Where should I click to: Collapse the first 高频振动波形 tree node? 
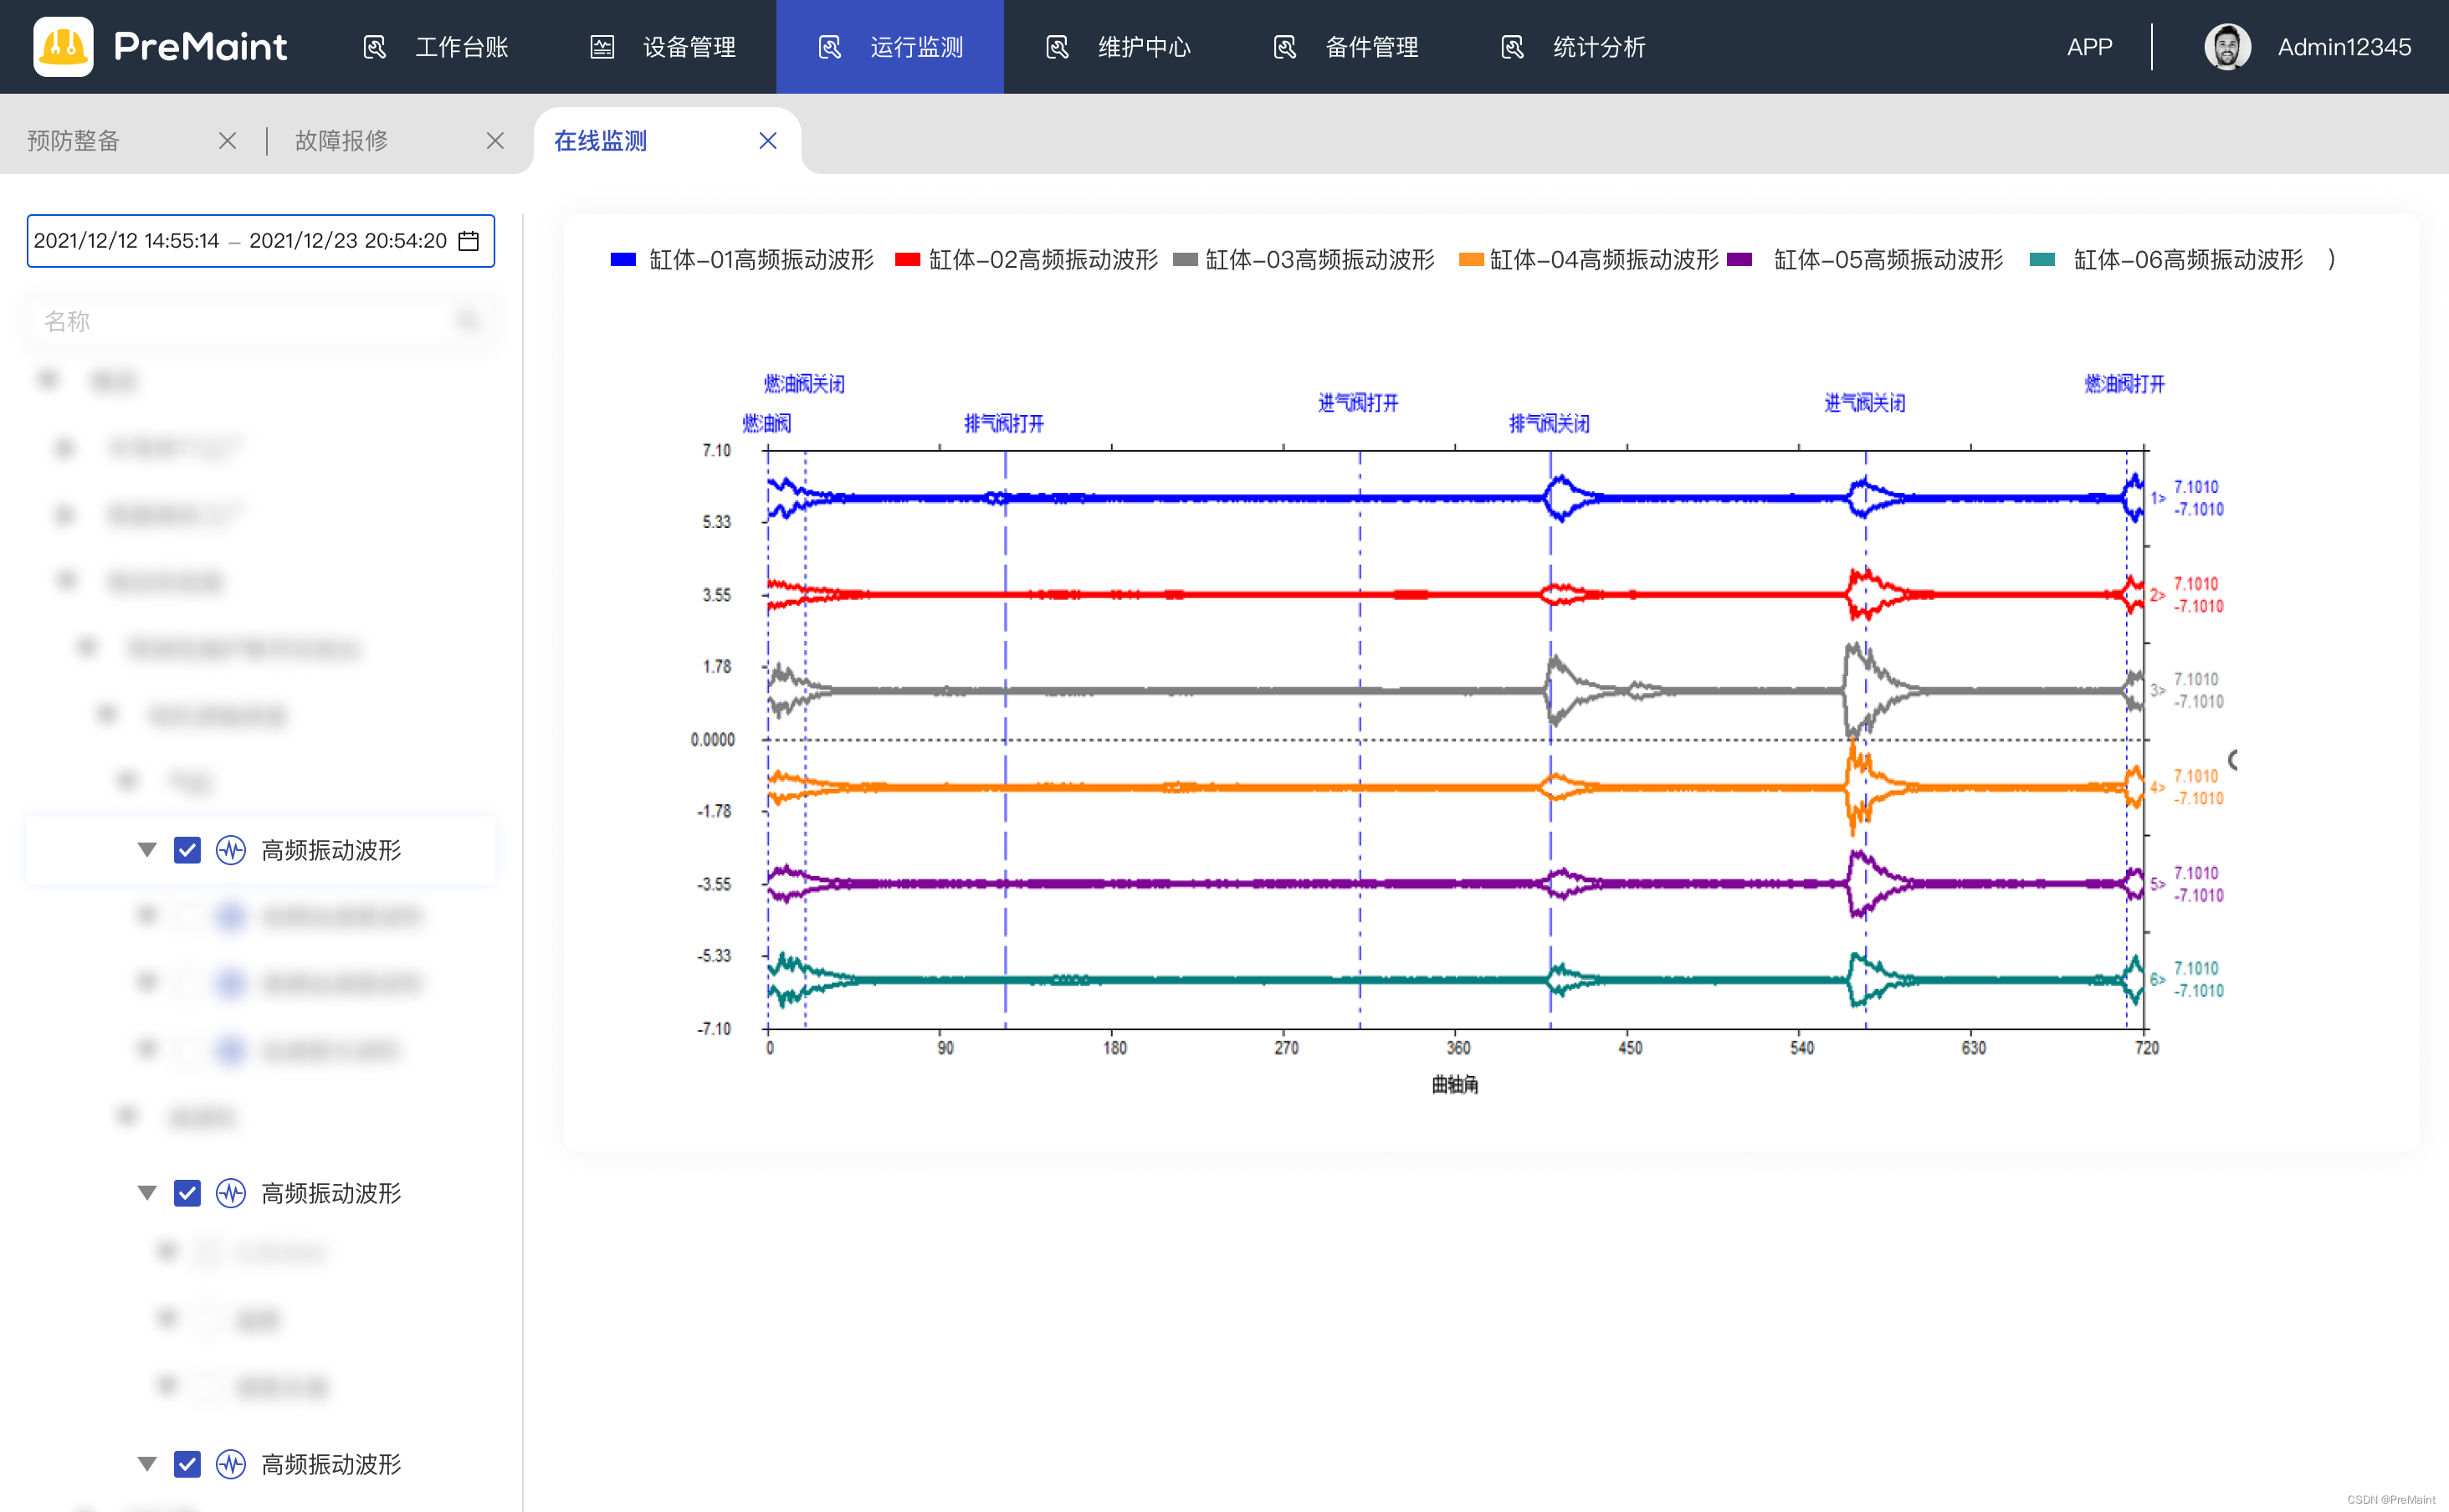point(147,850)
